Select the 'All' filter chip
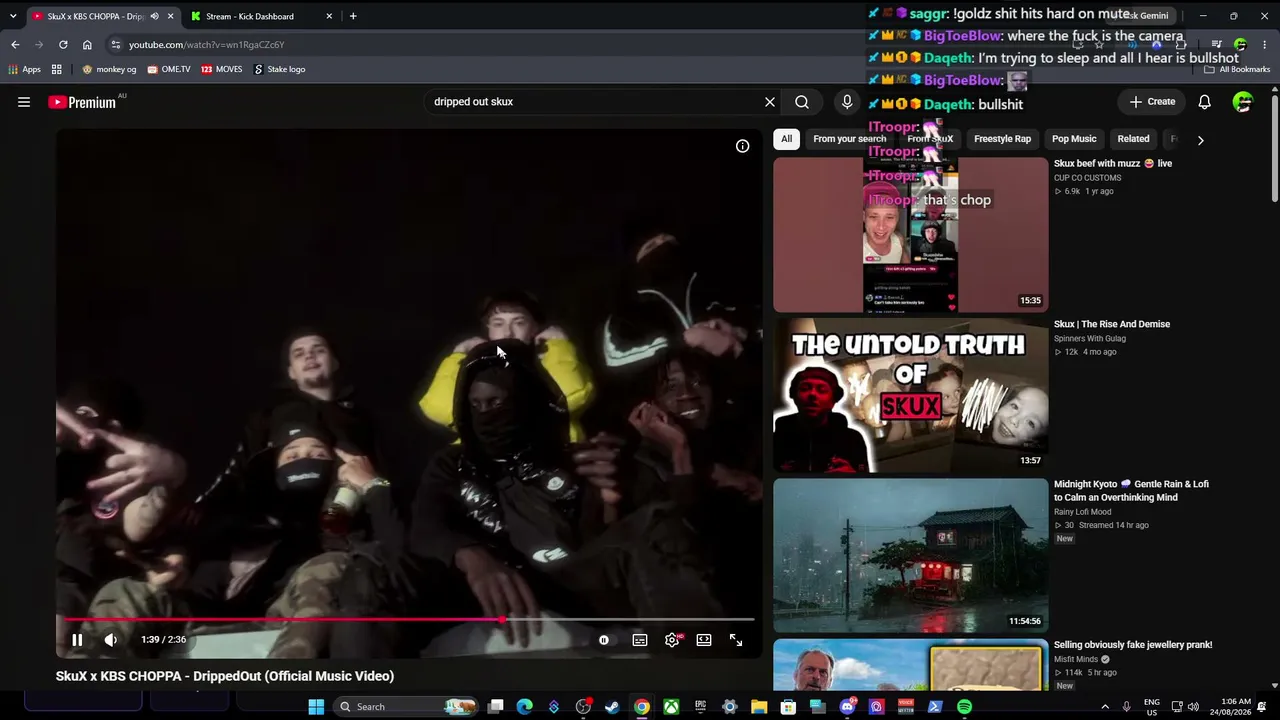This screenshot has height=720, width=1280. [787, 139]
